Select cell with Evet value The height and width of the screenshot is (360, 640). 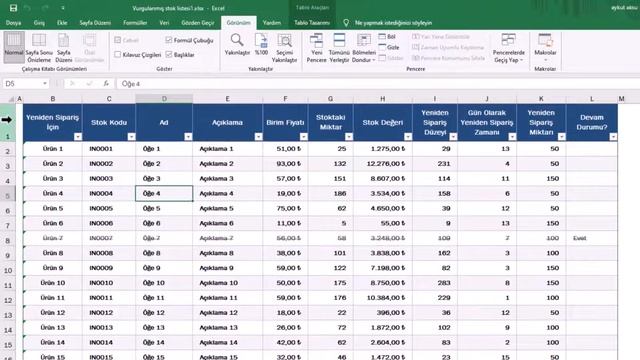tap(591, 238)
